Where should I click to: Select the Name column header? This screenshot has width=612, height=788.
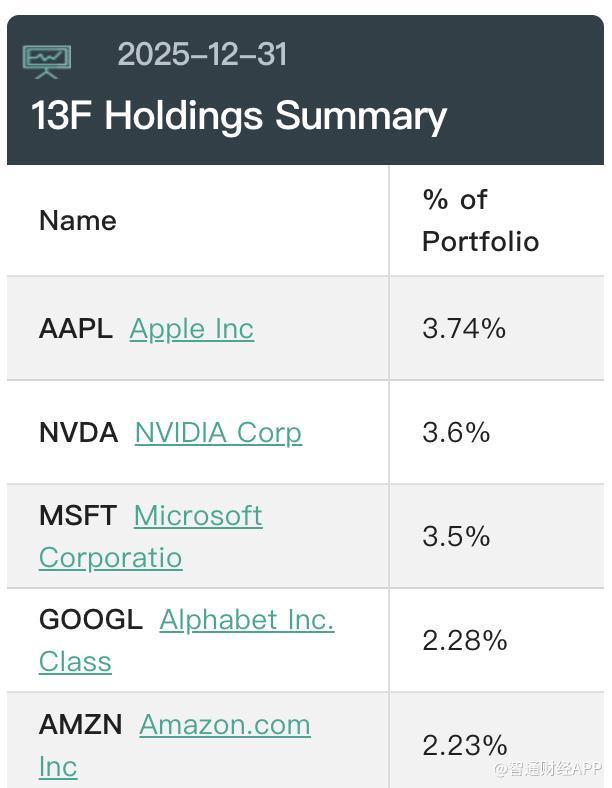point(78,221)
